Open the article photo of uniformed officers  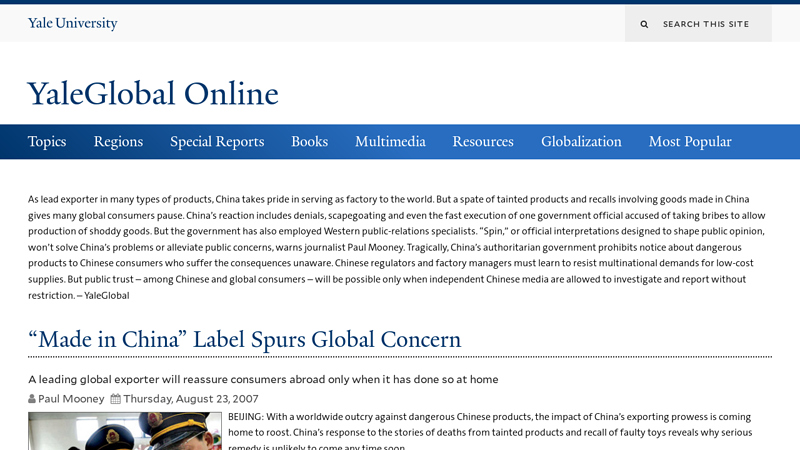125,431
